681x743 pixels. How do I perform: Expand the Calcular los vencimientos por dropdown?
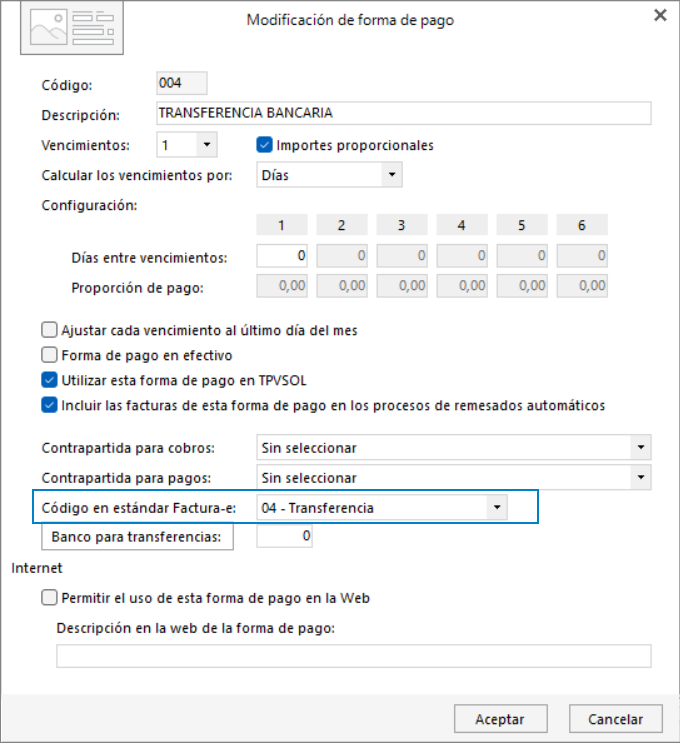tap(392, 174)
